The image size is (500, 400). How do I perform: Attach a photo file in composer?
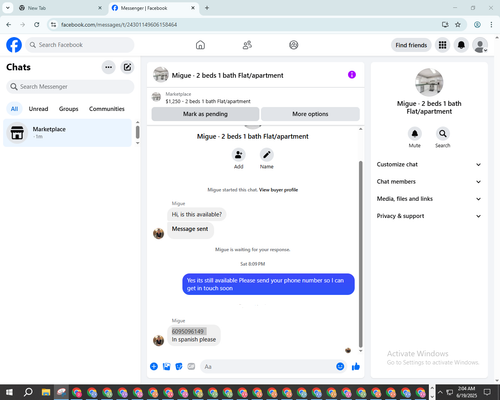pos(166,367)
